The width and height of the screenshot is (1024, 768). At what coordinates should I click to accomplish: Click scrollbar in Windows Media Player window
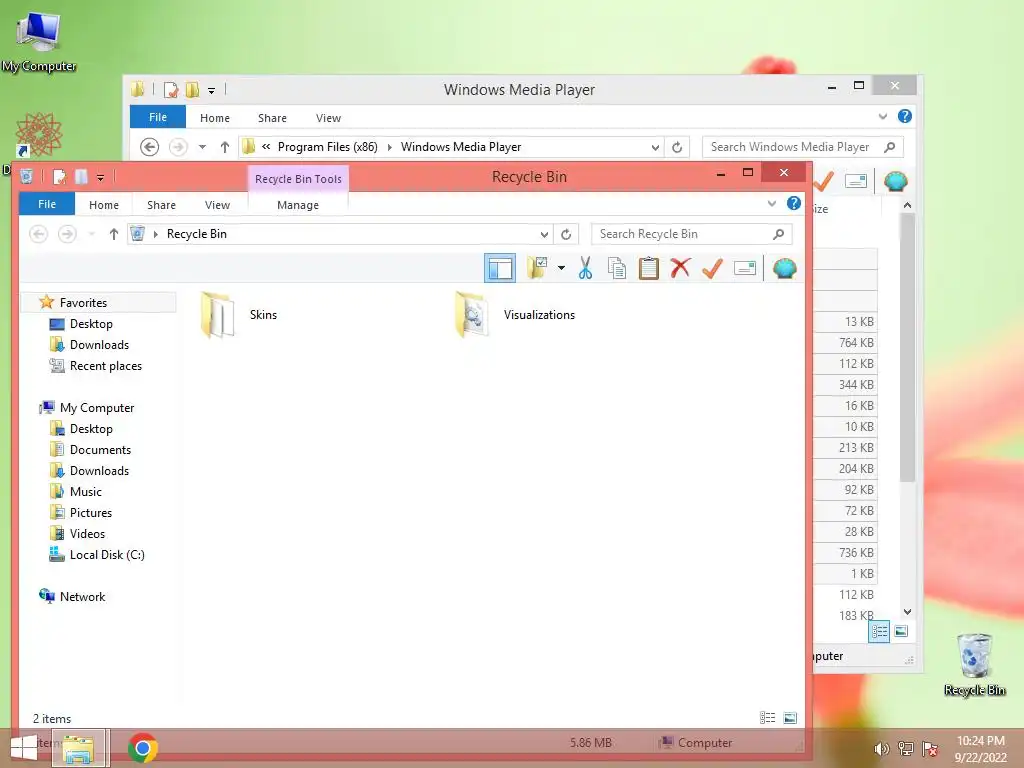907,348
